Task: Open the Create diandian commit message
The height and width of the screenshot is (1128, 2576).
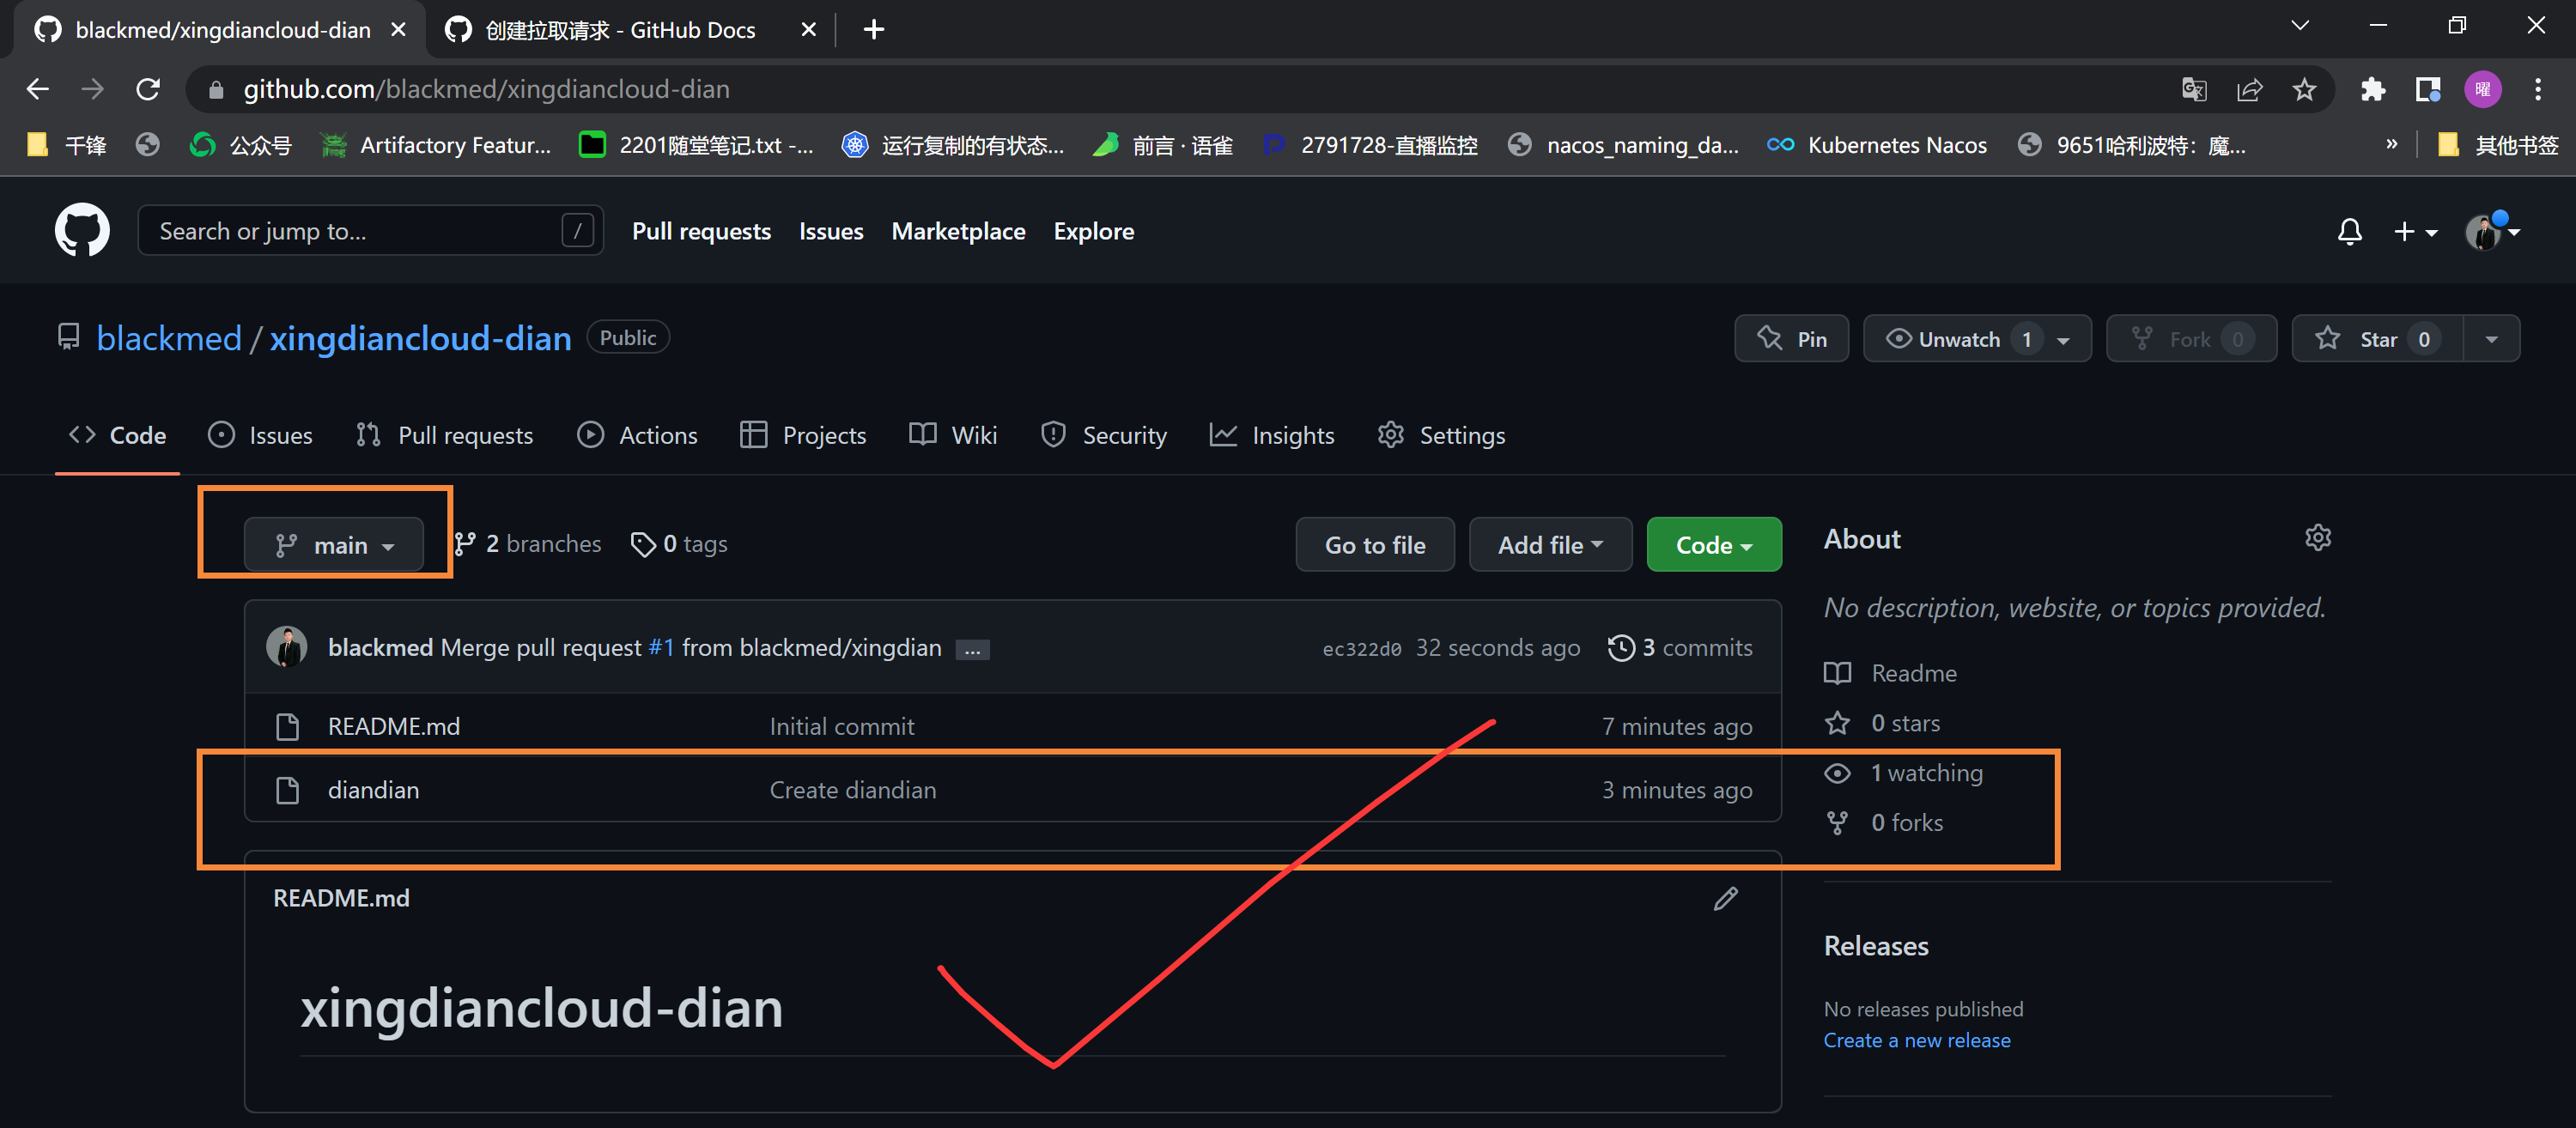Action: click(853, 790)
